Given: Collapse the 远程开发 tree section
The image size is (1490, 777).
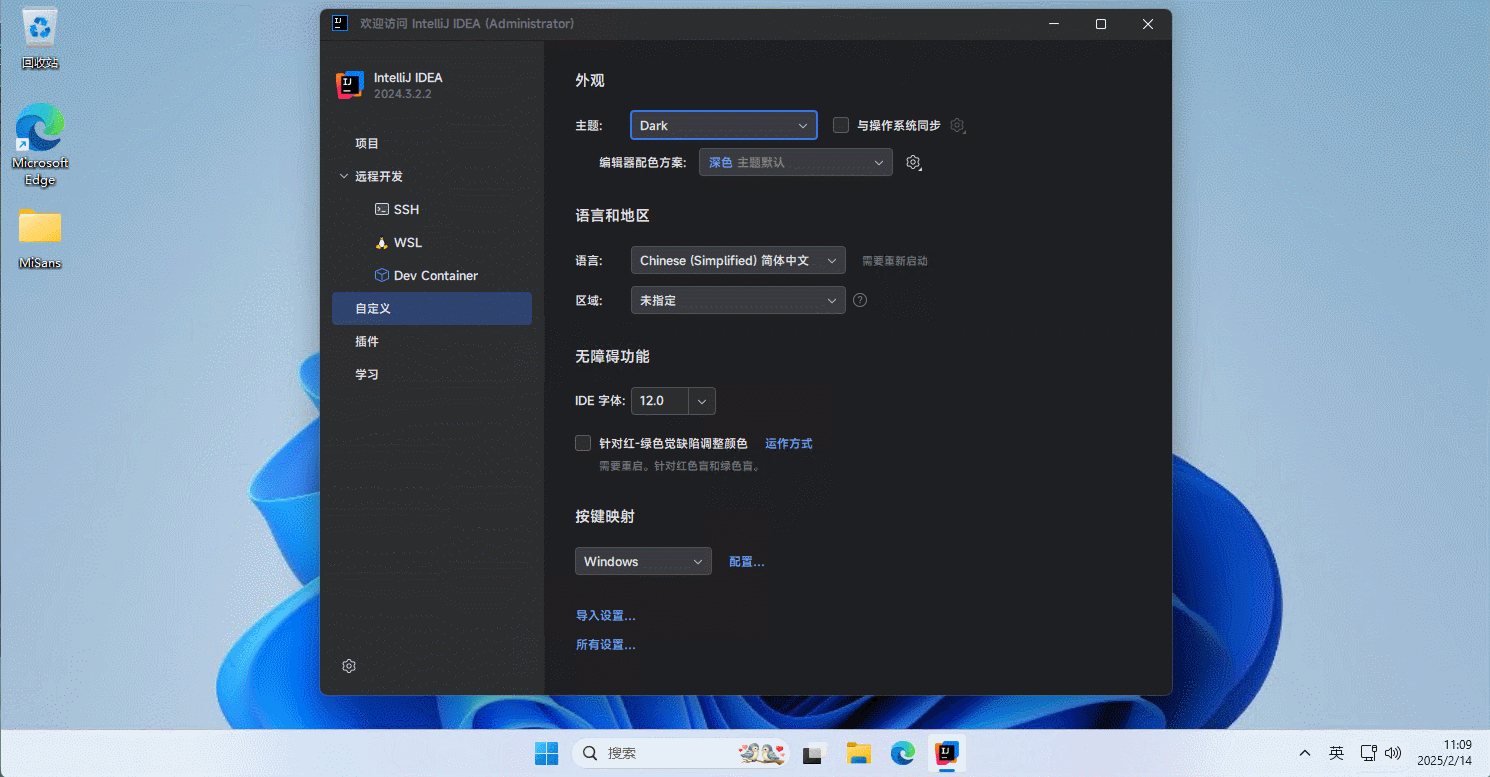Looking at the screenshot, I should (x=344, y=176).
